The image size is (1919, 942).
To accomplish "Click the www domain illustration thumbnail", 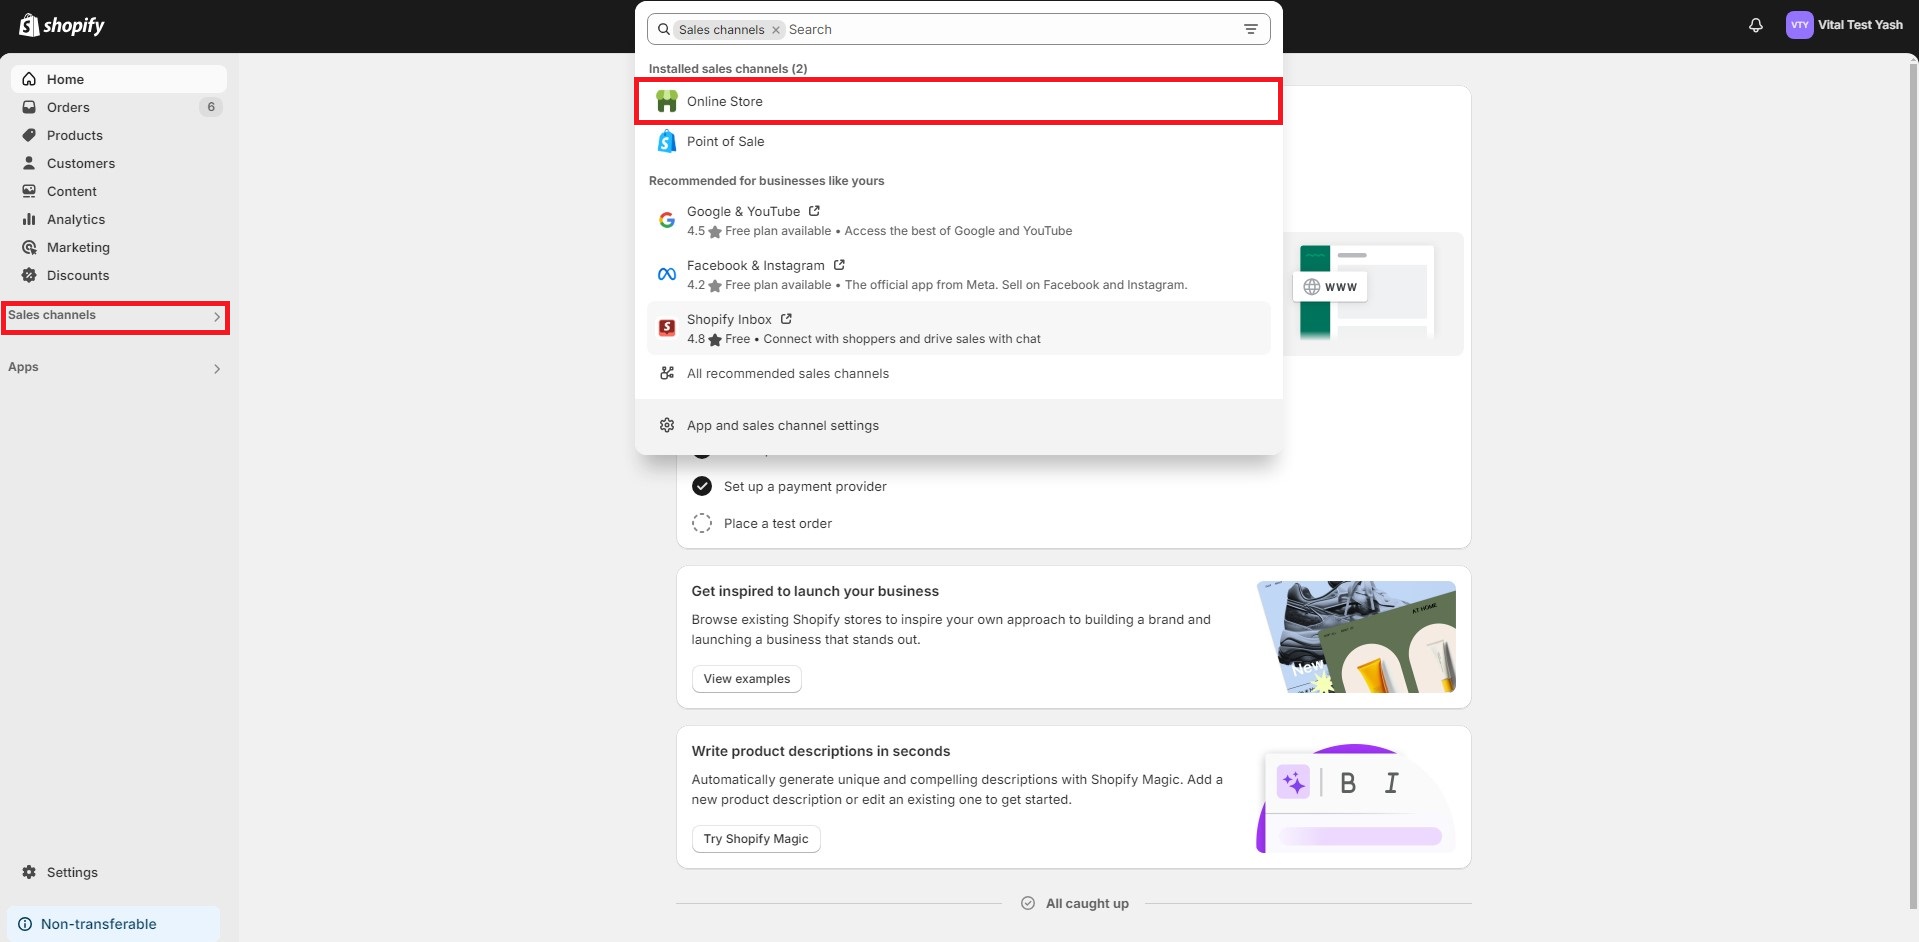I will point(1374,294).
